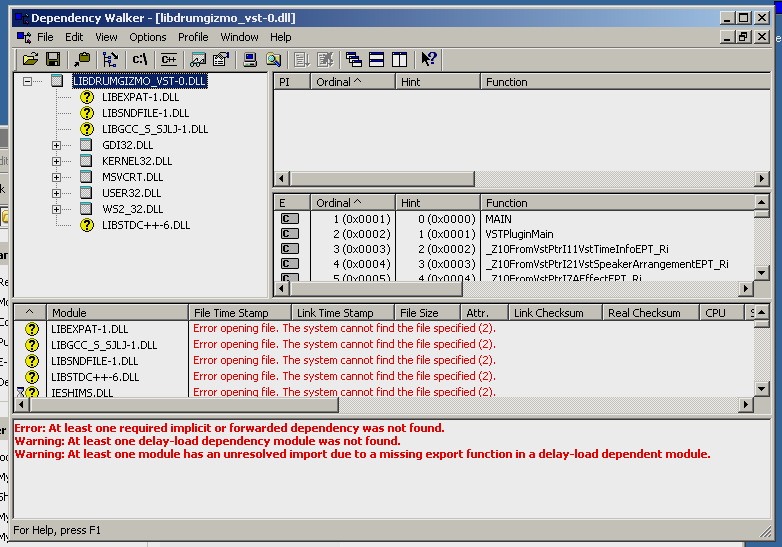Viewport: 782px width, 547px height.
Task: Expand the MSVCRT.DLL tree node
Action: point(56,177)
